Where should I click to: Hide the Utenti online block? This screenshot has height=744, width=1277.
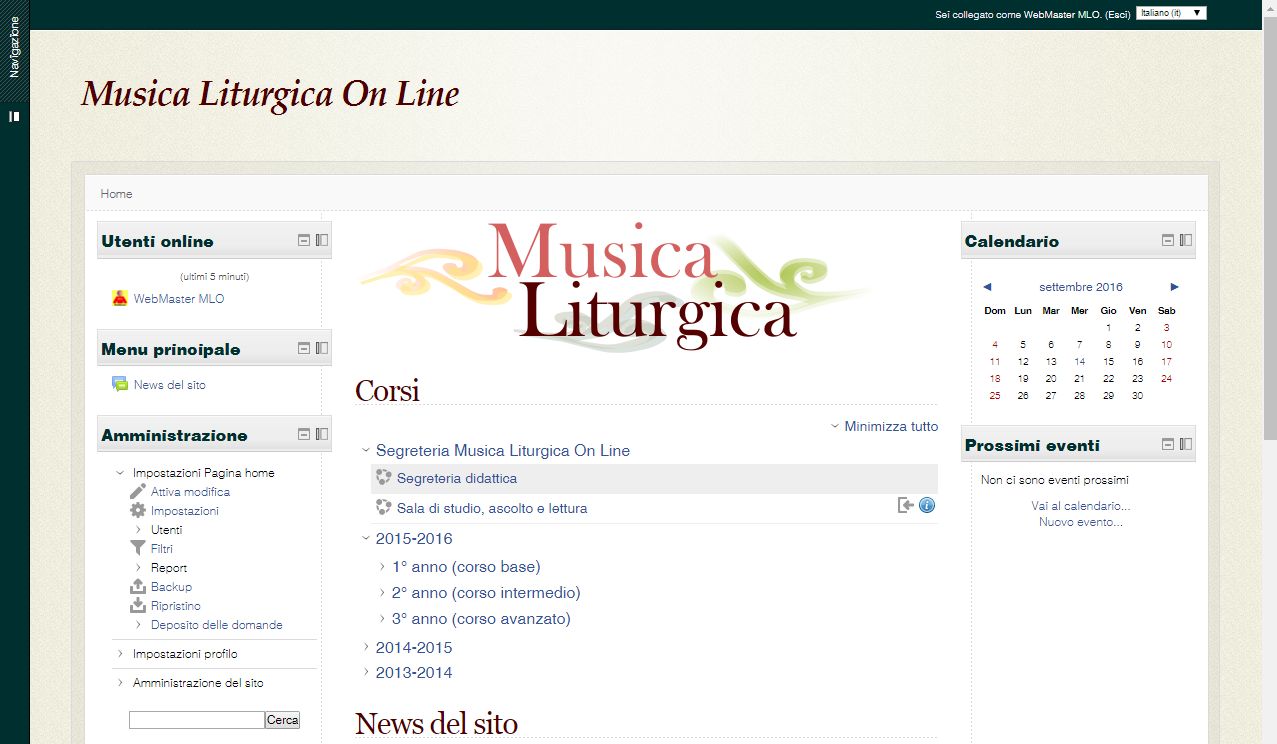coord(304,240)
